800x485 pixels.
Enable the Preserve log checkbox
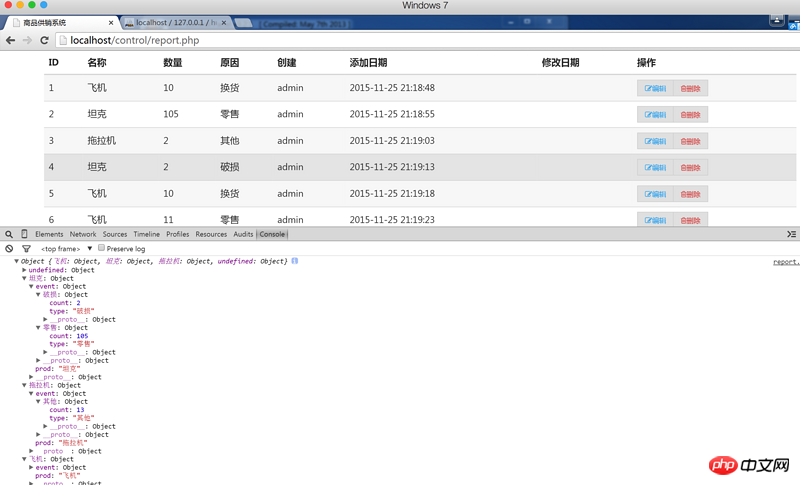pyautogui.click(x=102, y=248)
